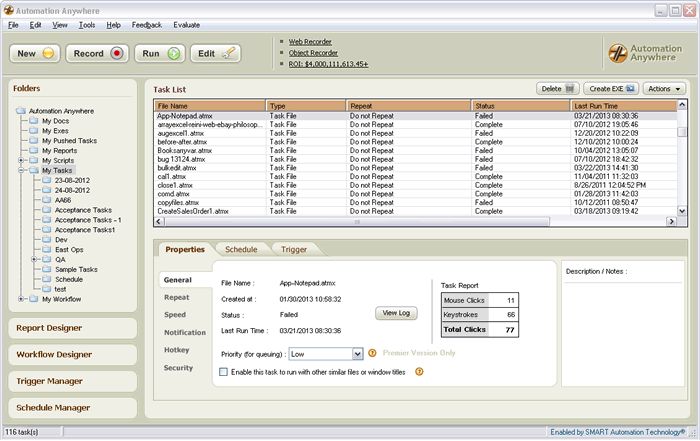Expand the My Scripts folder node
This screenshot has height=441, width=700.
[x=21, y=161]
